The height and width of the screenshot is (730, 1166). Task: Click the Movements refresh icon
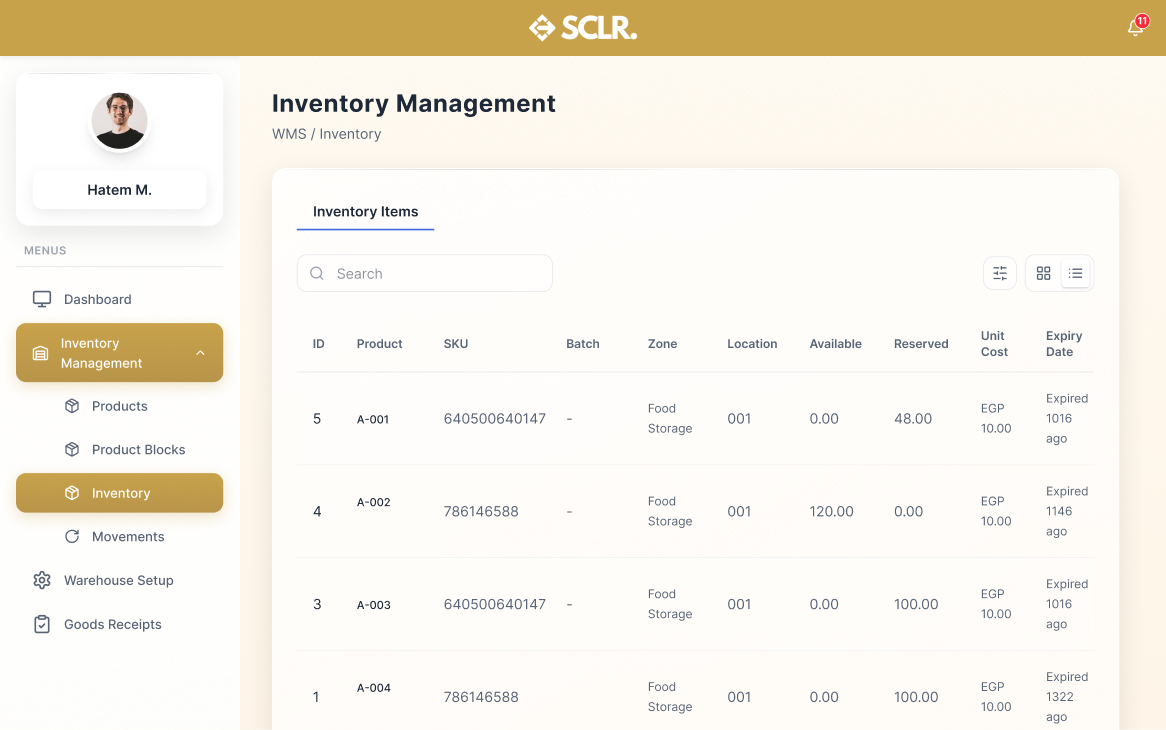tap(72, 537)
